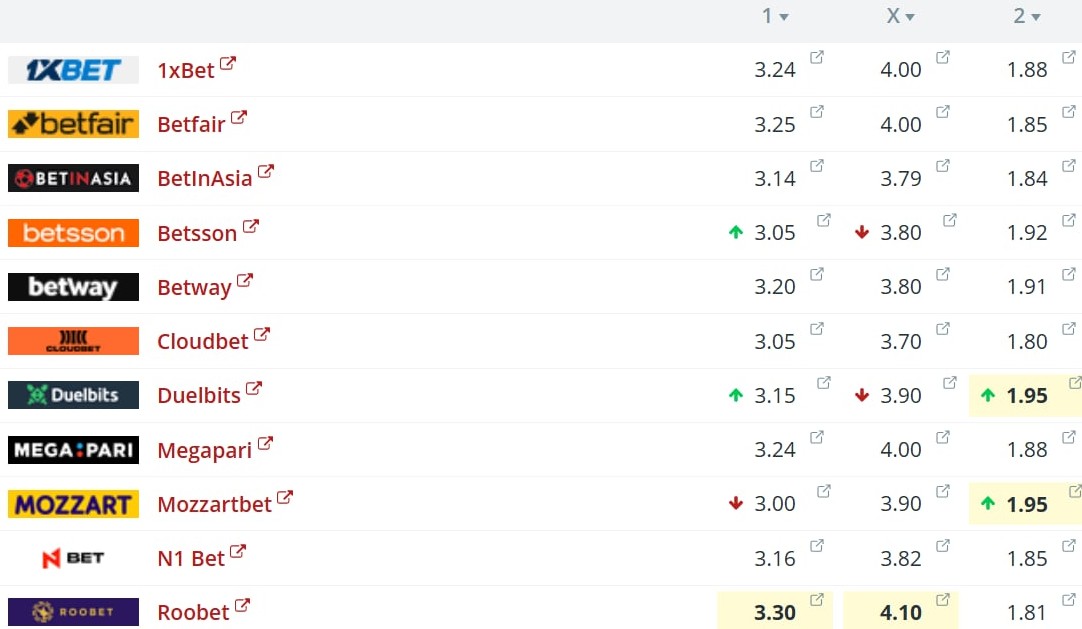Click the Duelbits logo badge
This screenshot has height=629, width=1082.
pyautogui.click(x=73, y=395)
